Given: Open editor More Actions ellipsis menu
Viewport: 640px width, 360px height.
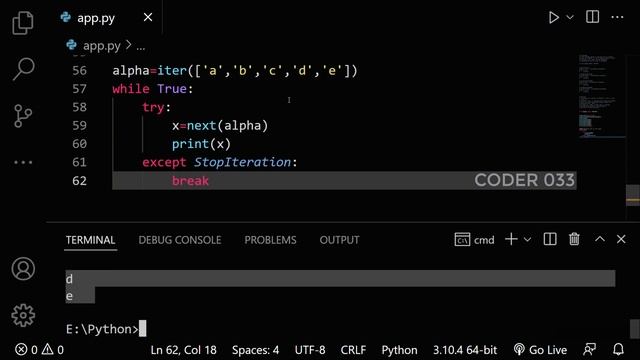Looking at the screenshot, I should pyautogui.click(x=617, y=18).
